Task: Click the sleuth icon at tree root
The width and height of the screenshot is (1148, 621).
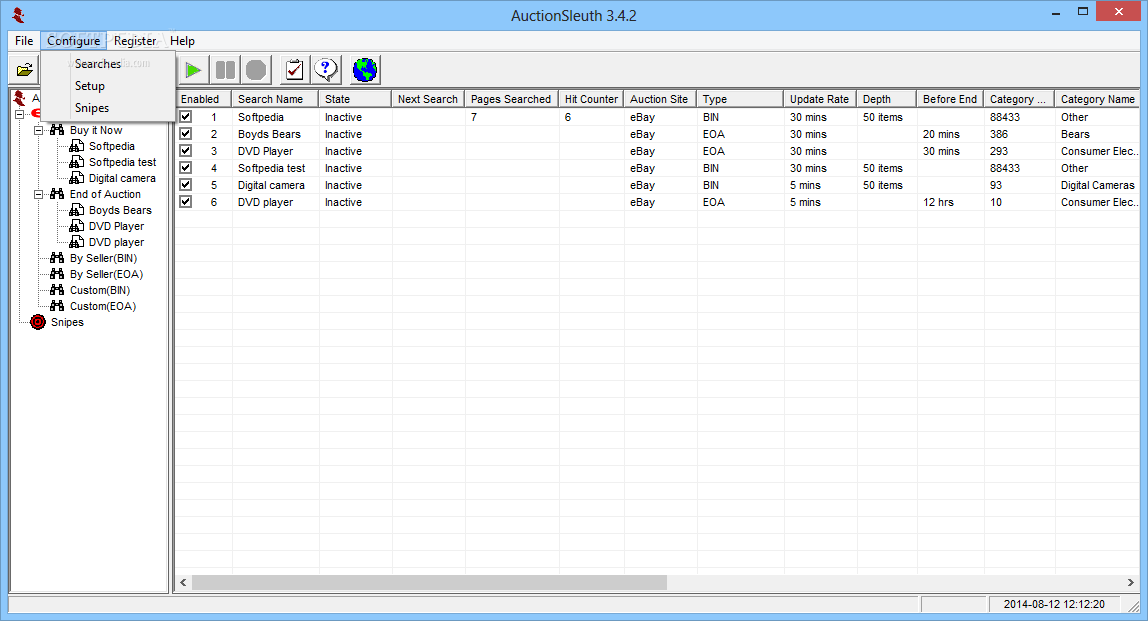Action: [x=19, y=97]
